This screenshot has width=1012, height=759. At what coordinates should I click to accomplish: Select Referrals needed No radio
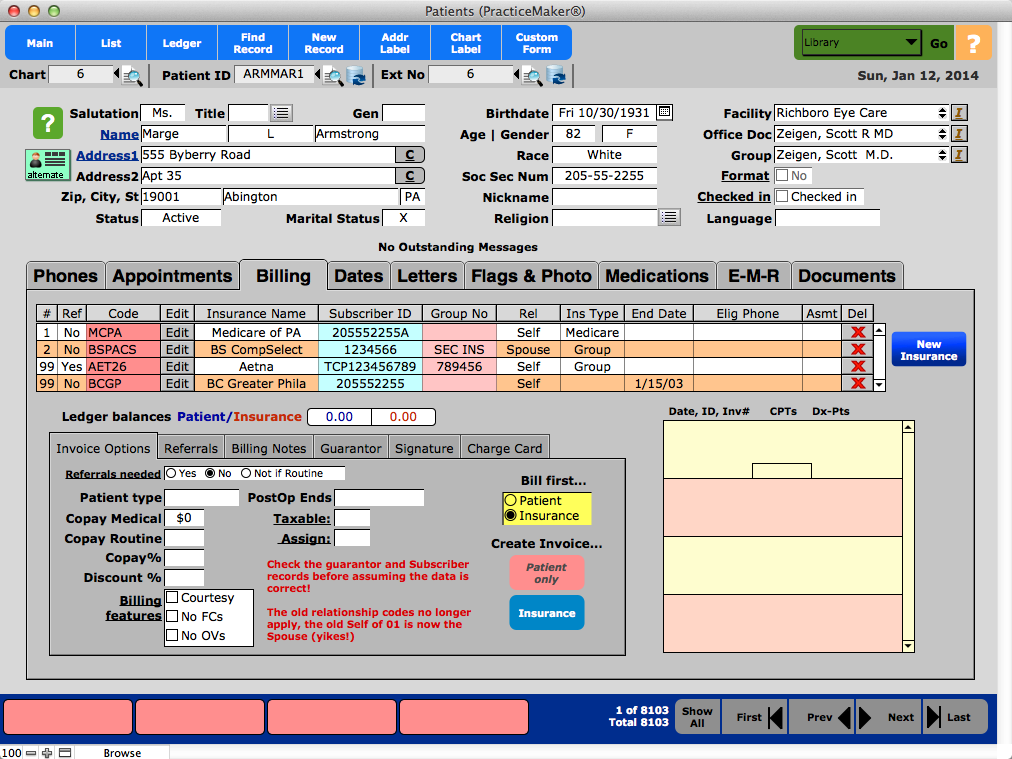[x=210, y=473]
